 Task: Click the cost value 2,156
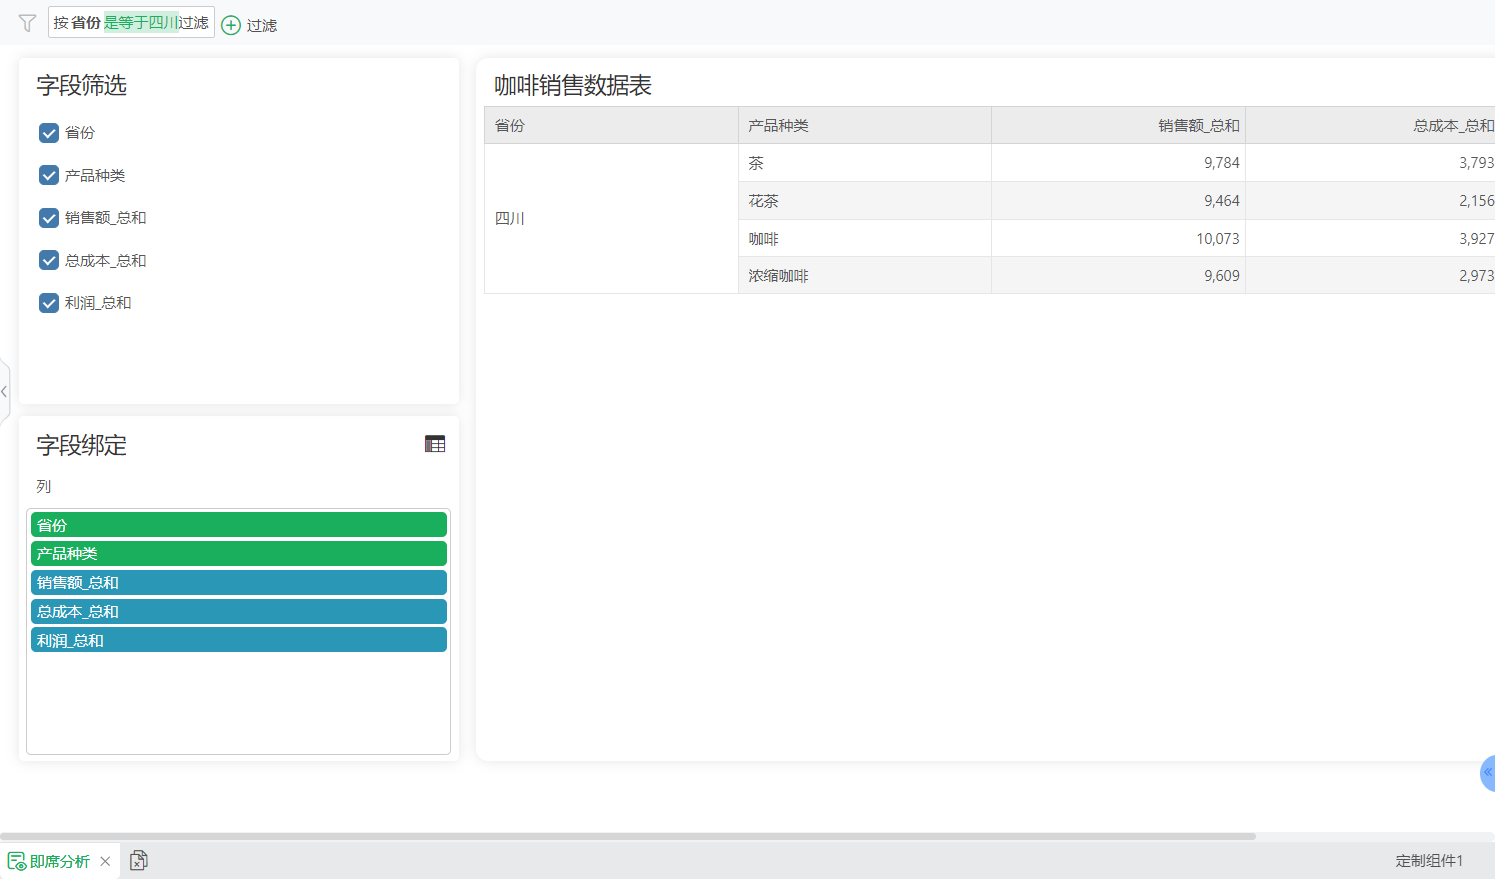click(1371, 201)
